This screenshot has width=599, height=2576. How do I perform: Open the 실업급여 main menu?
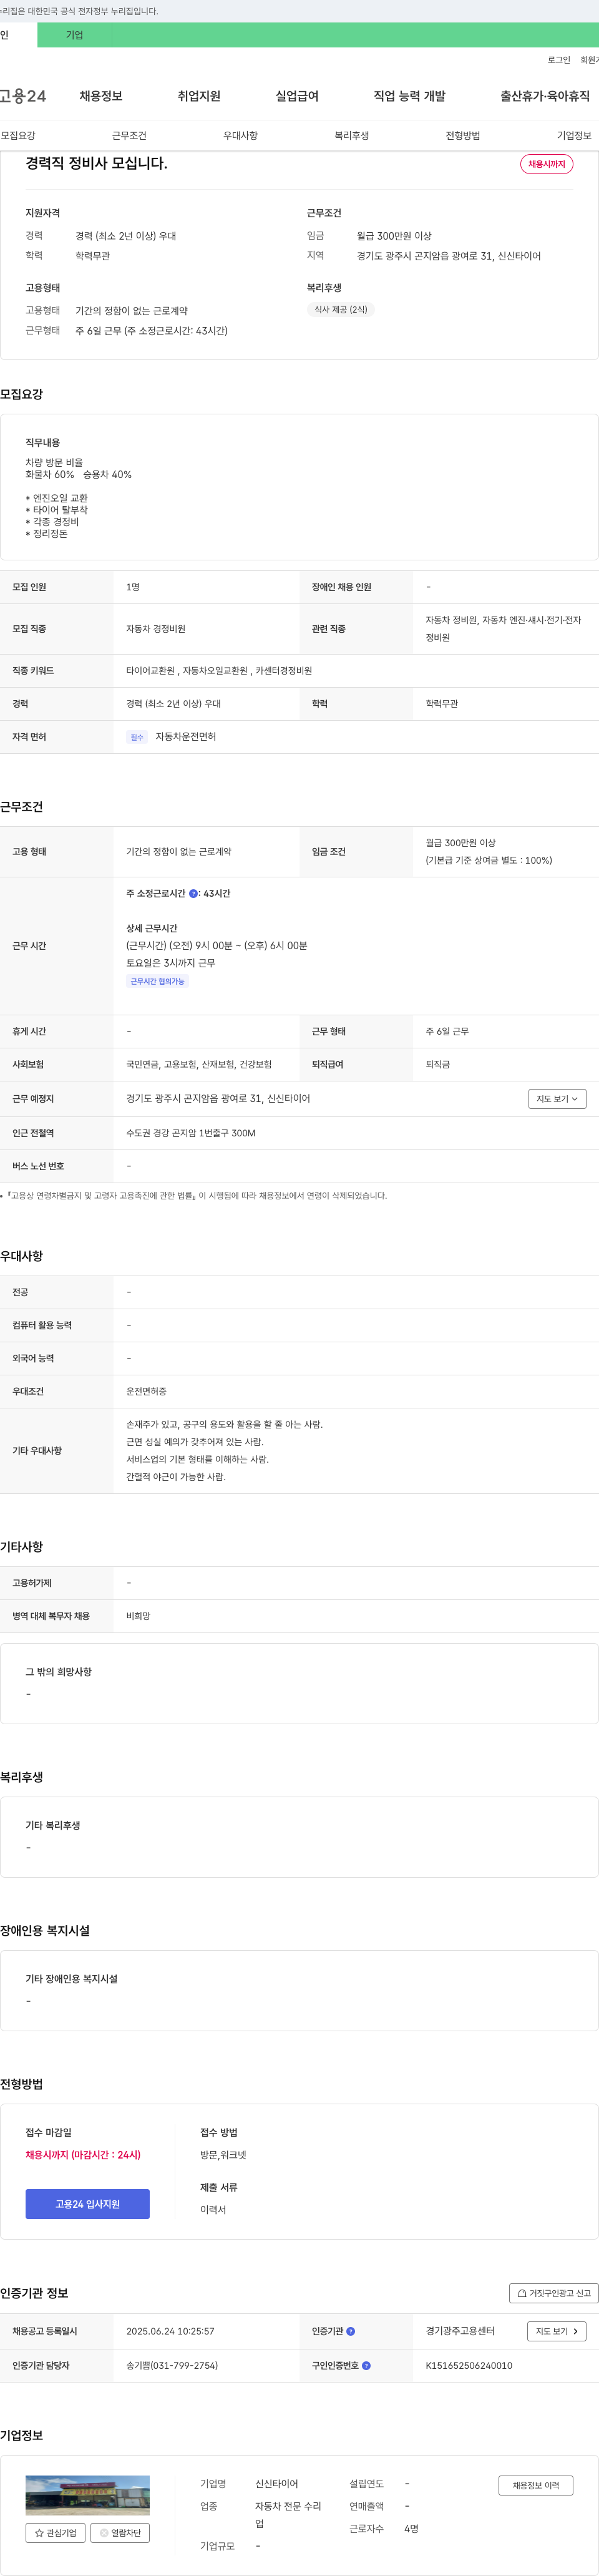[x=297, y=96]
